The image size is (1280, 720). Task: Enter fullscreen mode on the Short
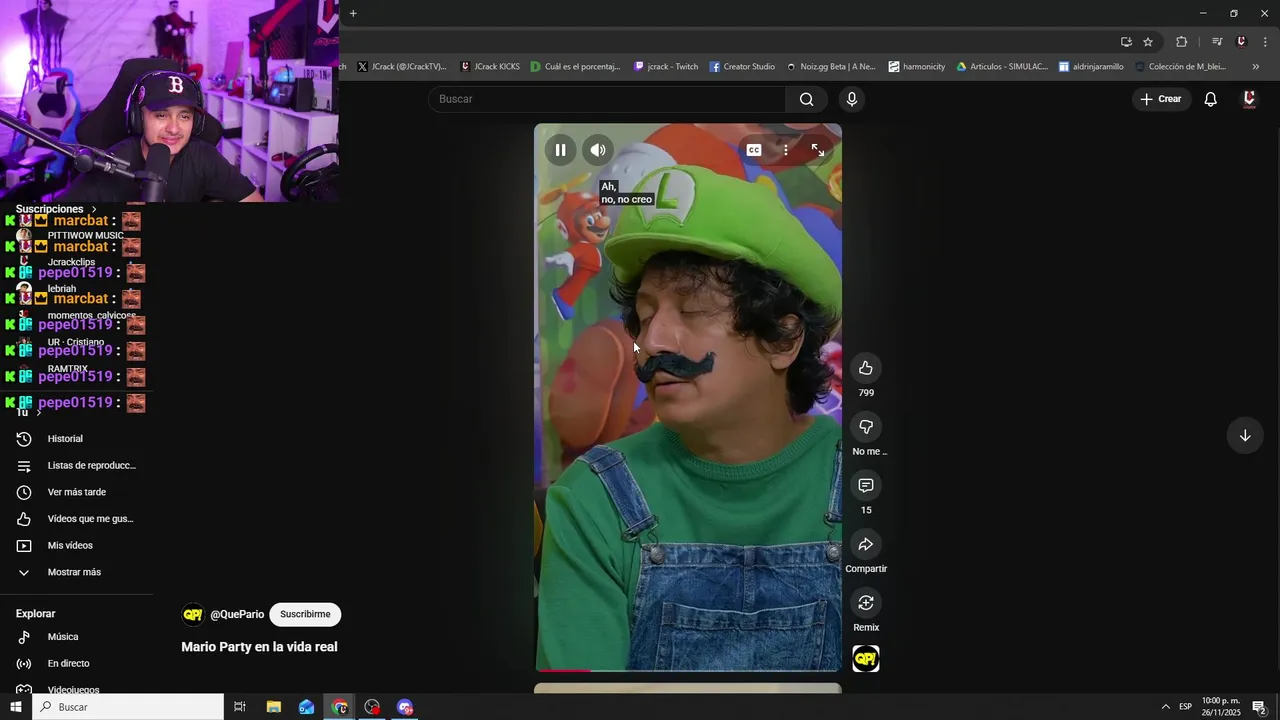point(818,150)
